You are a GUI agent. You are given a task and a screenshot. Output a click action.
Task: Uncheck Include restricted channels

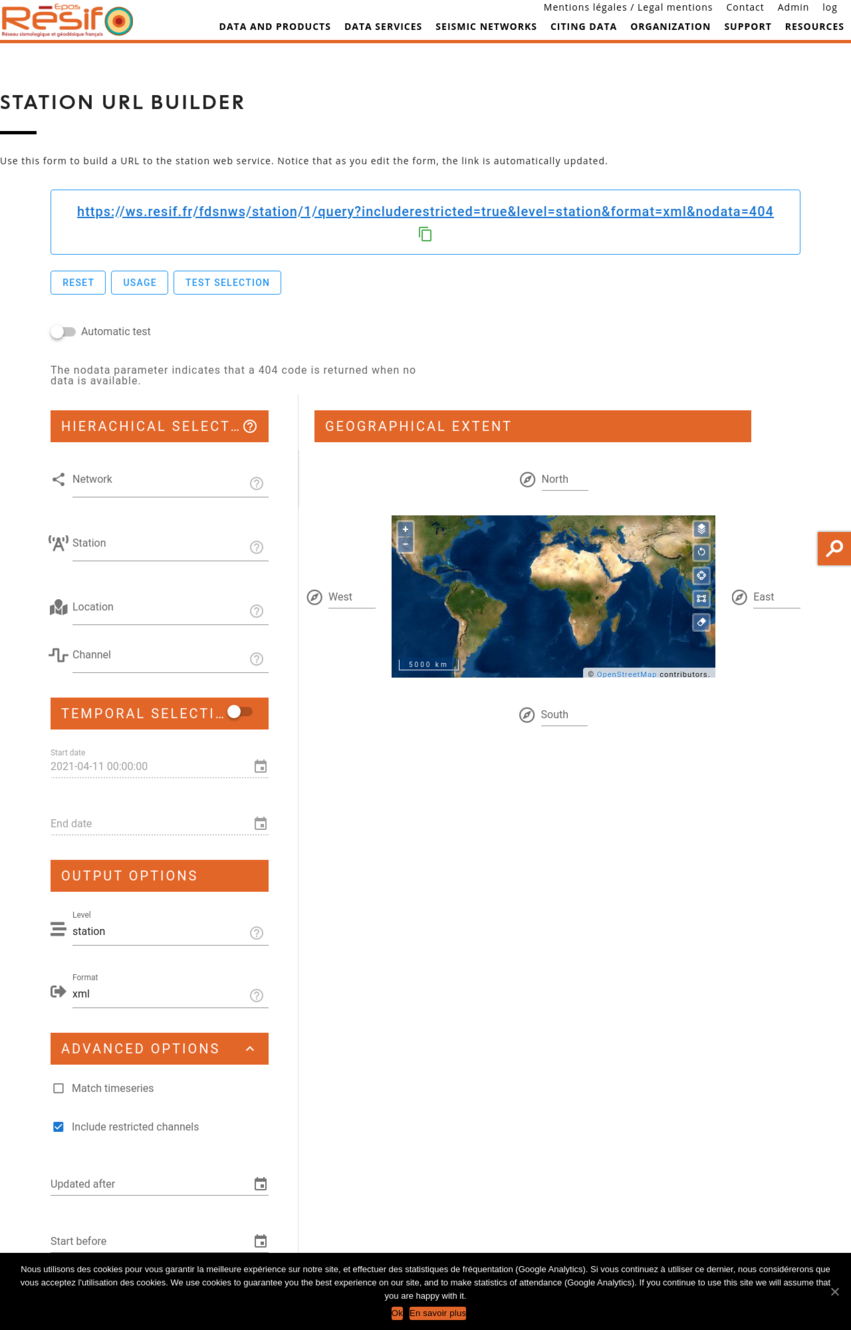click(x=58, y=1127)
